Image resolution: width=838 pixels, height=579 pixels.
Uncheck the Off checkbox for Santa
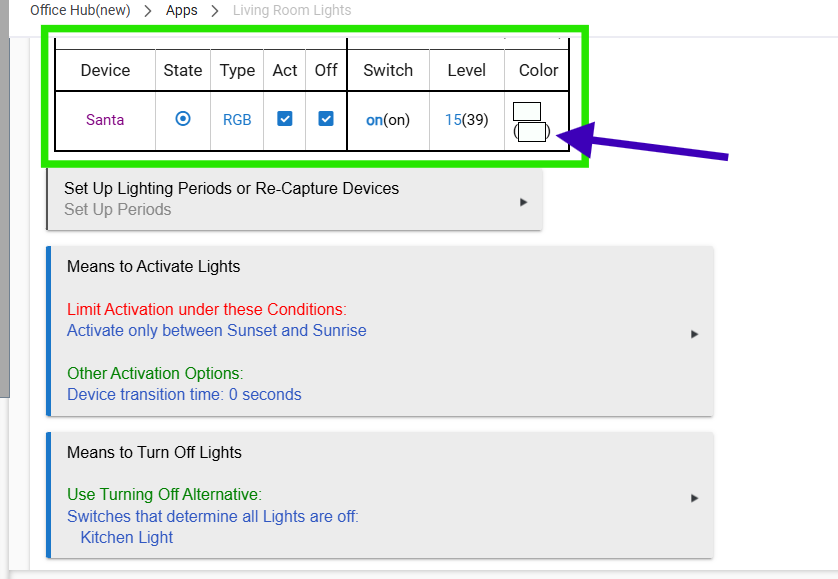tap(326, 119)
